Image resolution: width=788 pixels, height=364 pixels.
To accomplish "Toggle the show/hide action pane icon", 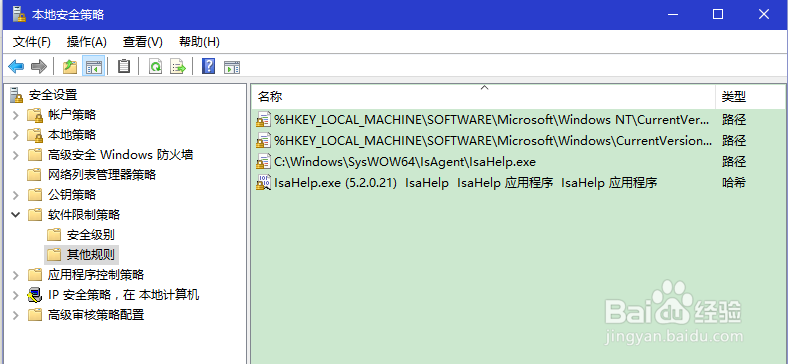I will tap(232, 66).
